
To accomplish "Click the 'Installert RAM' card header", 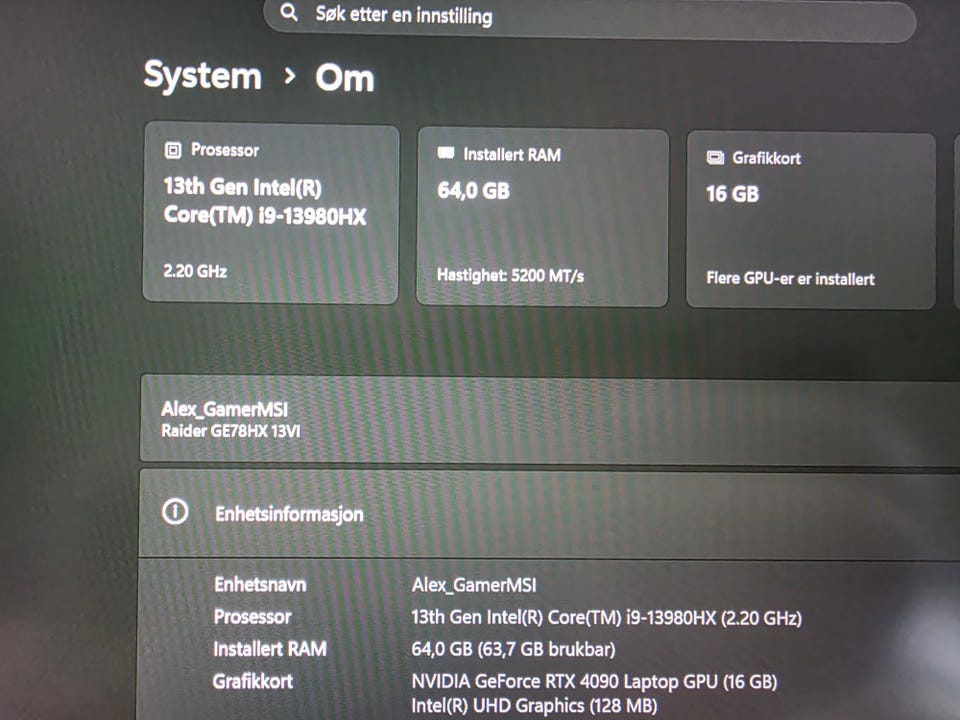I will 512,155.
